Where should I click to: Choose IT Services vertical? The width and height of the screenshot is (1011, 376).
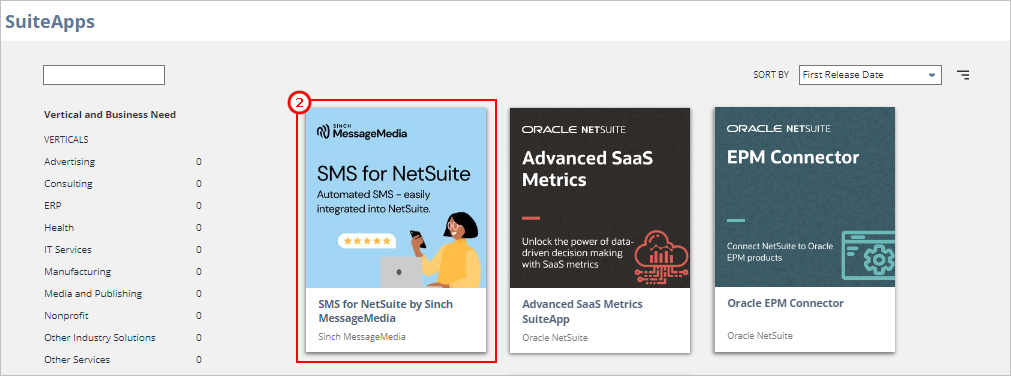click(x=68, y=250)
